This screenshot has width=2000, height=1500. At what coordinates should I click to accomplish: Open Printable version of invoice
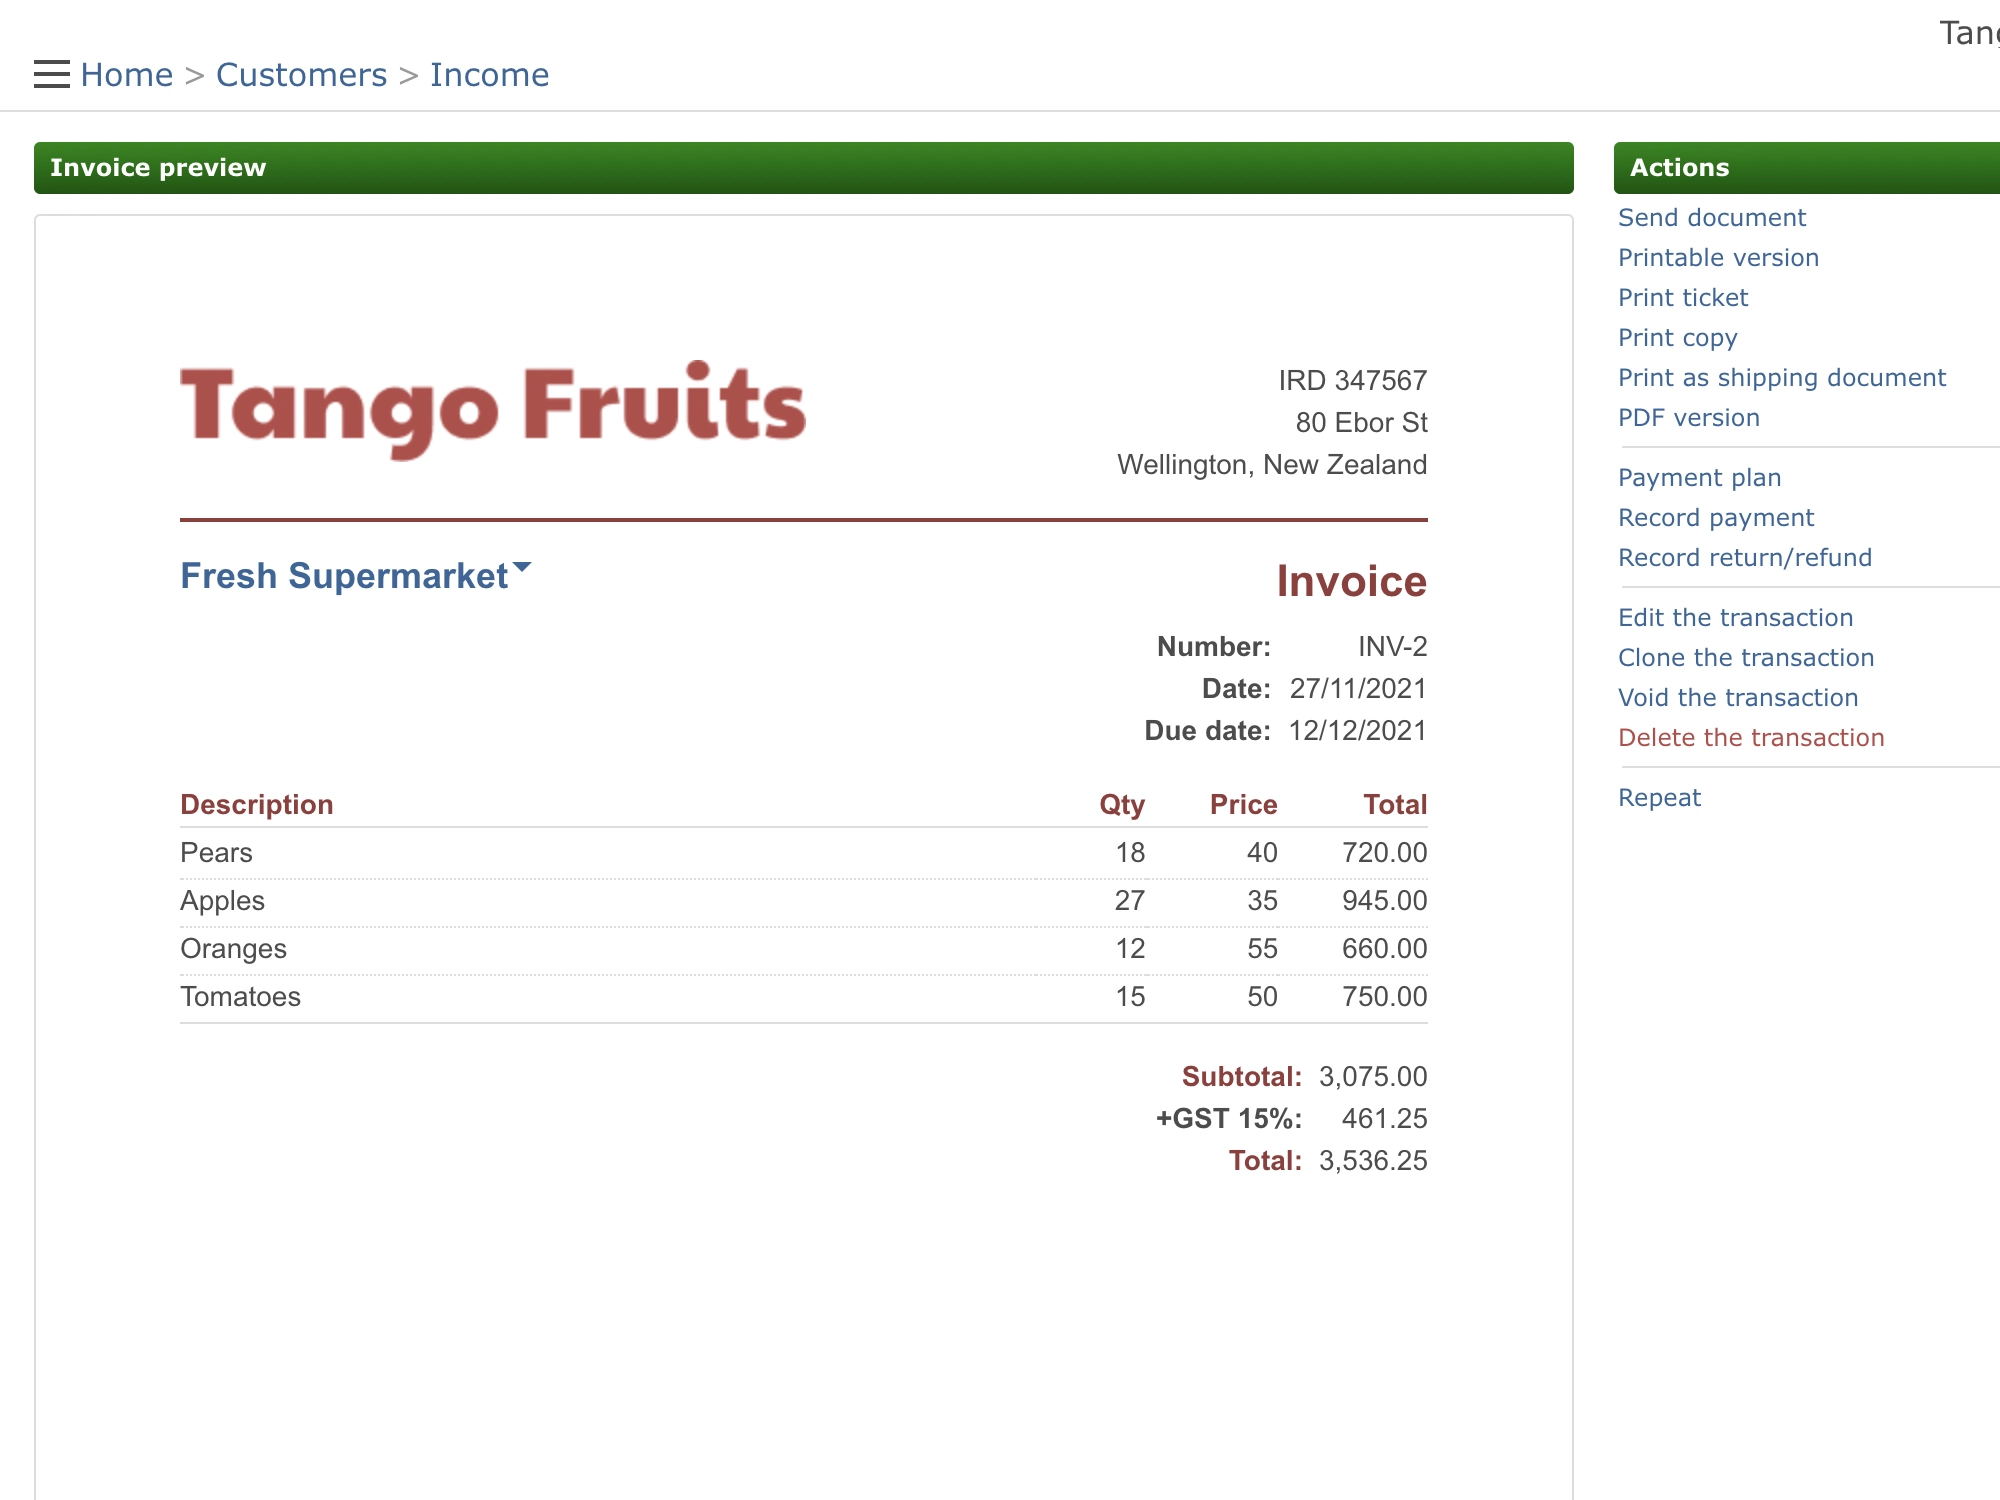[1720, 257]
